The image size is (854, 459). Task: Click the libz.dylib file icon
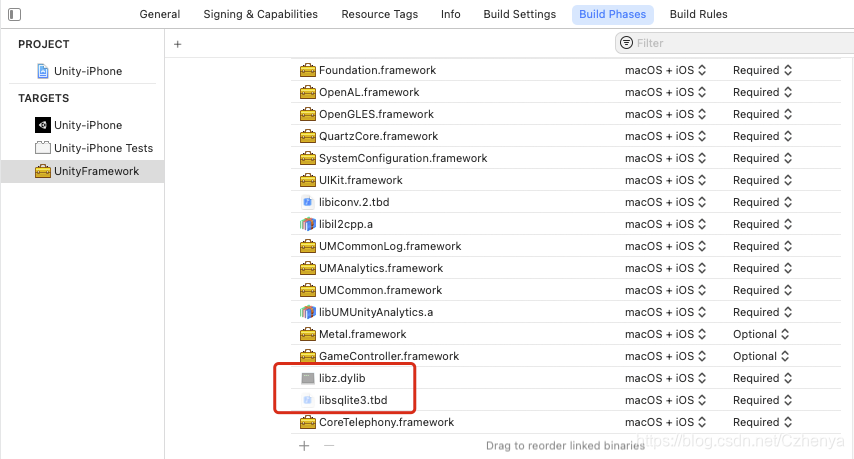(308, 378)
